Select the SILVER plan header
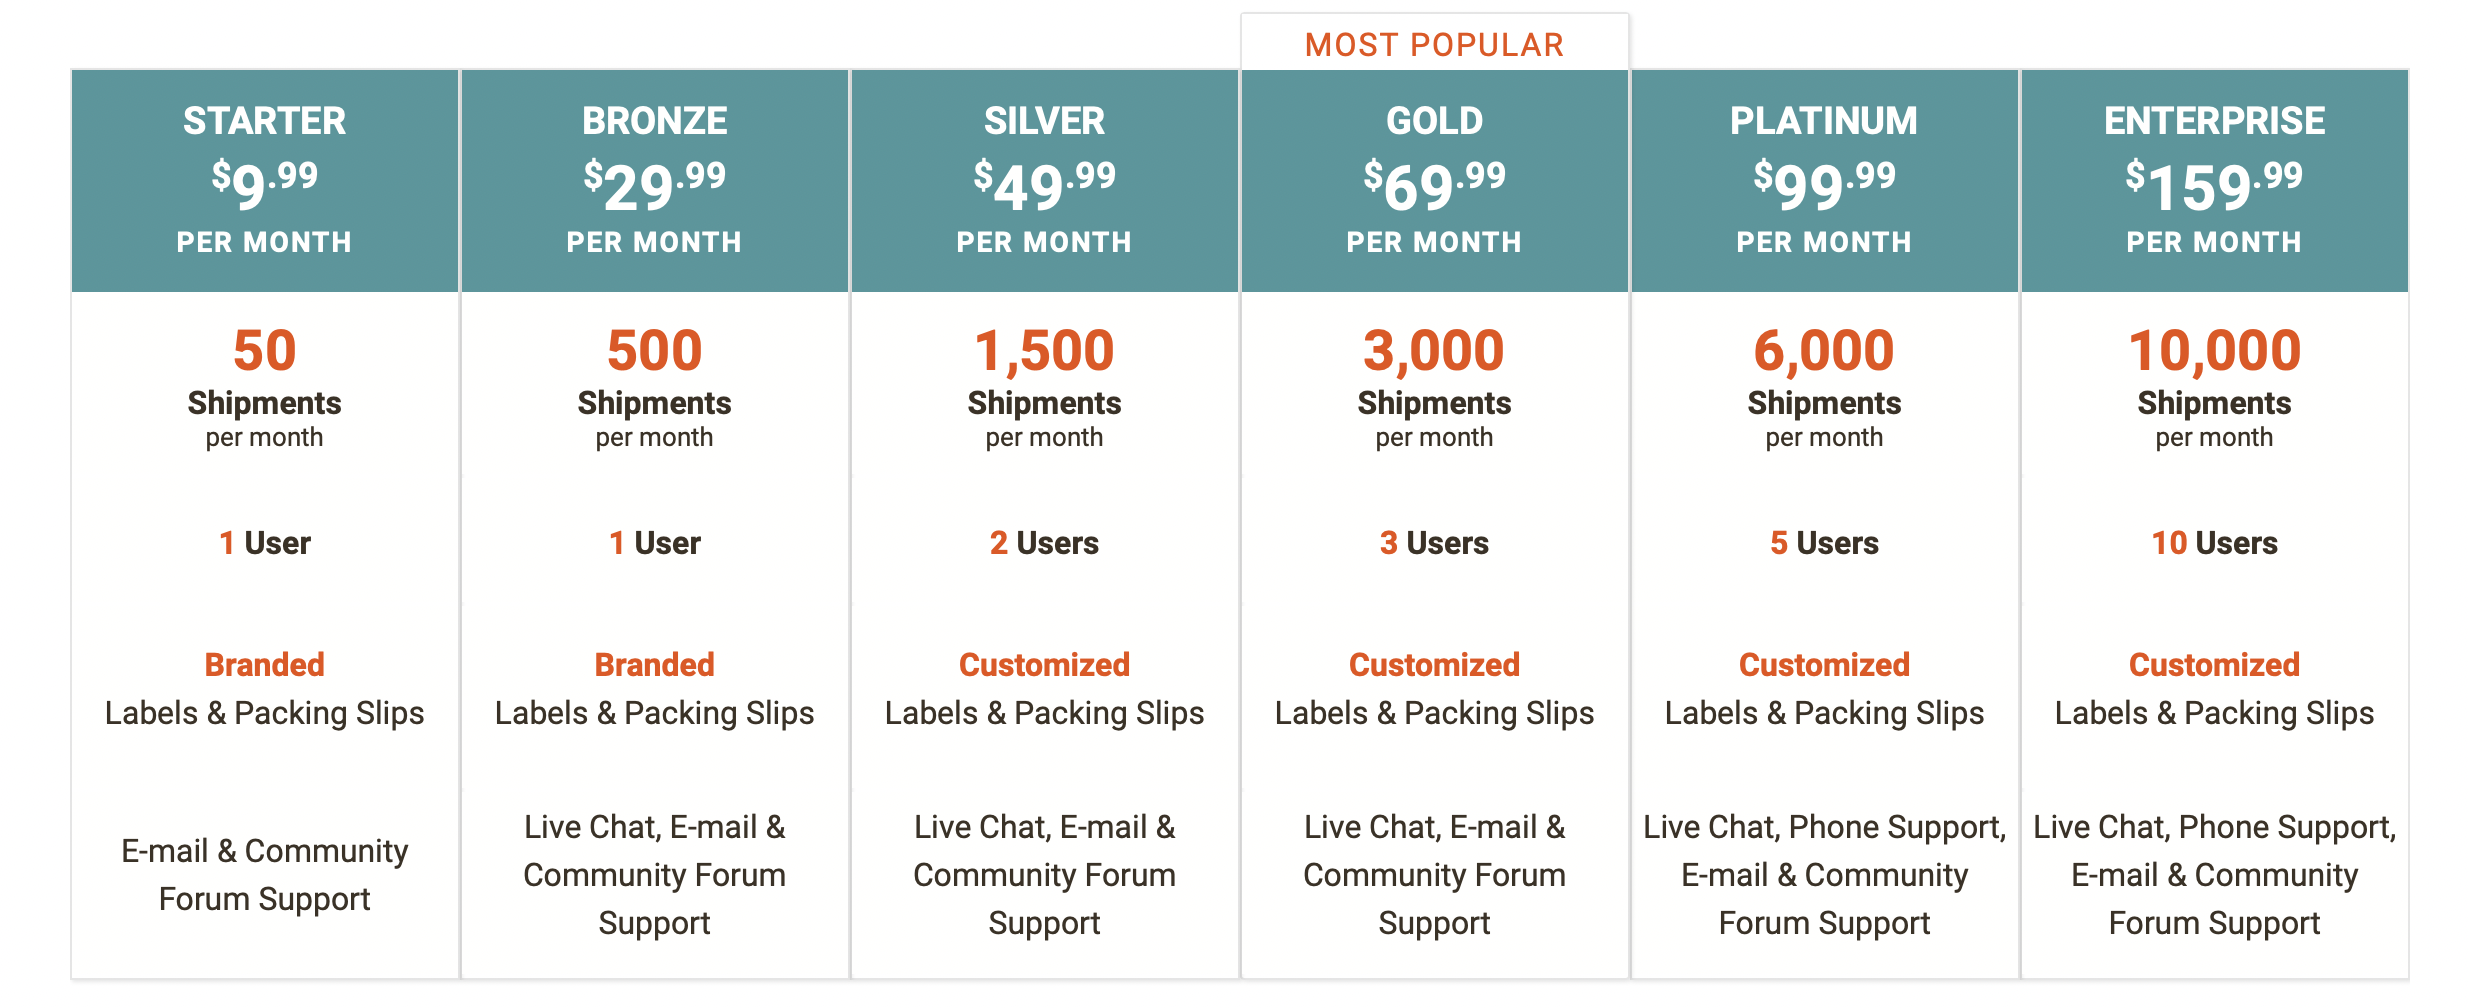The width and height of the screenshot is (2468, 1008). (x=1045, y=181)
